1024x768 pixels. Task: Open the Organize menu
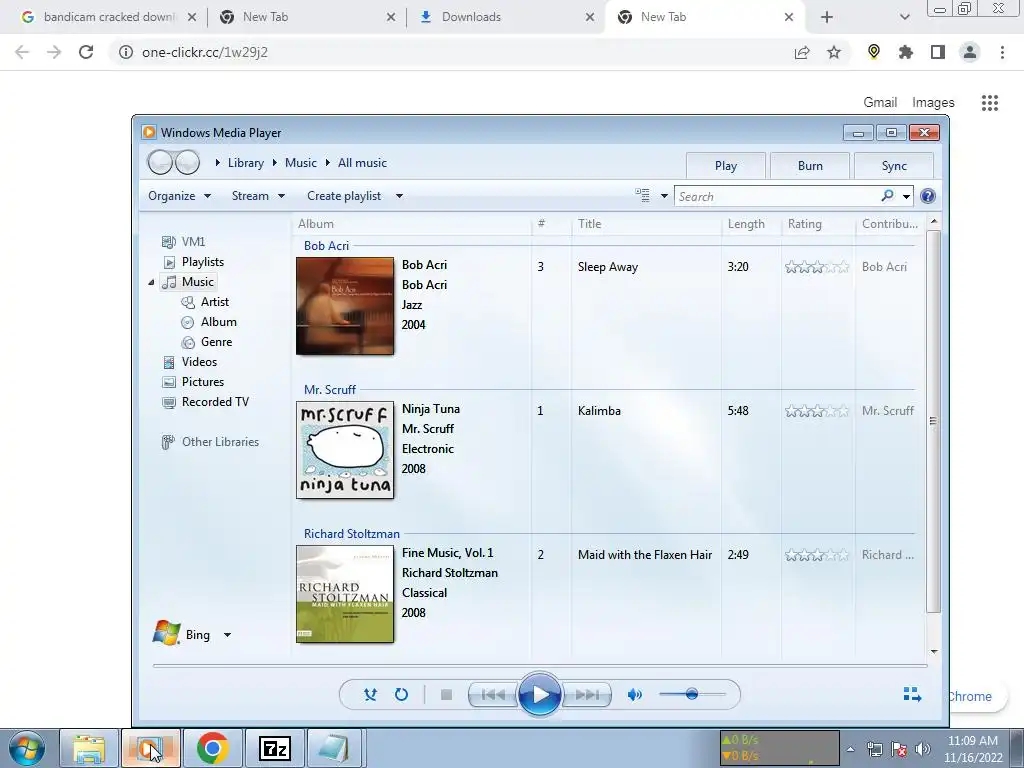point(179,196)
